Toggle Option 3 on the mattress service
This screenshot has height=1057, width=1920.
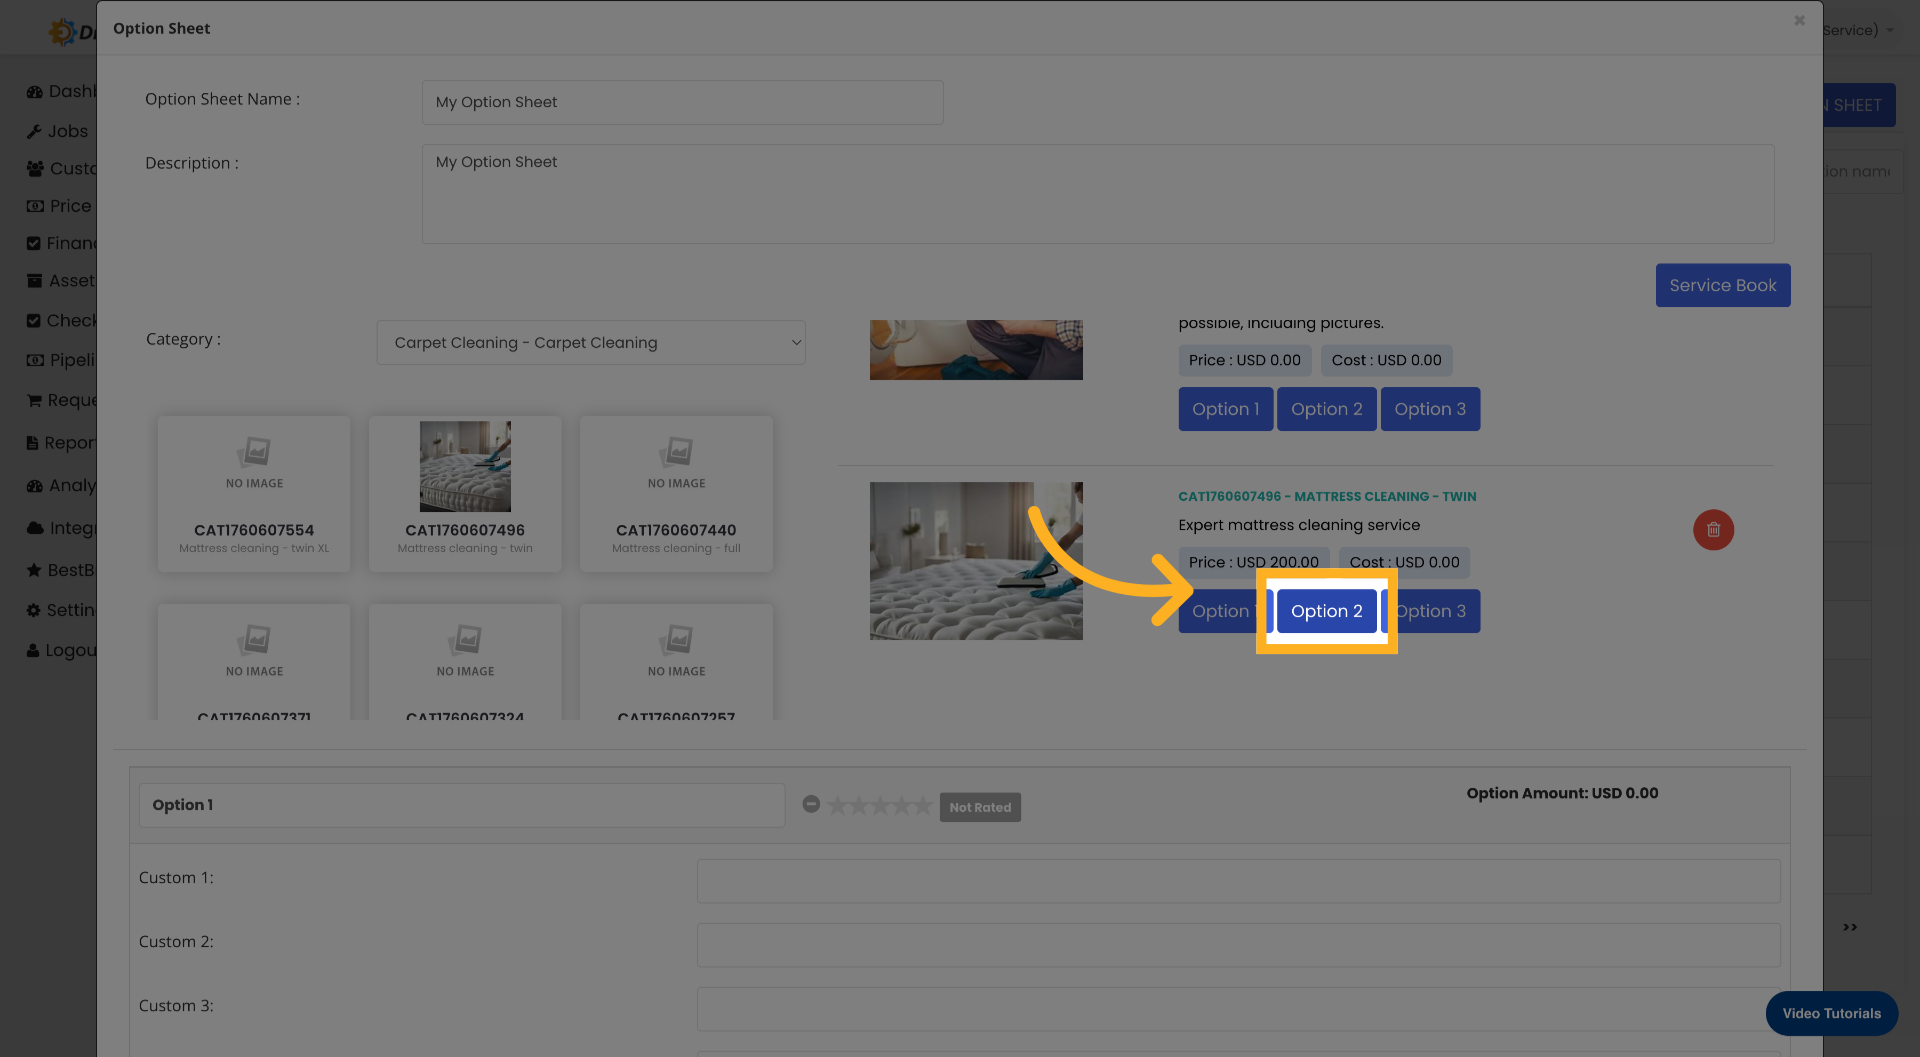pyautogui.click(x=1430, y=611)
